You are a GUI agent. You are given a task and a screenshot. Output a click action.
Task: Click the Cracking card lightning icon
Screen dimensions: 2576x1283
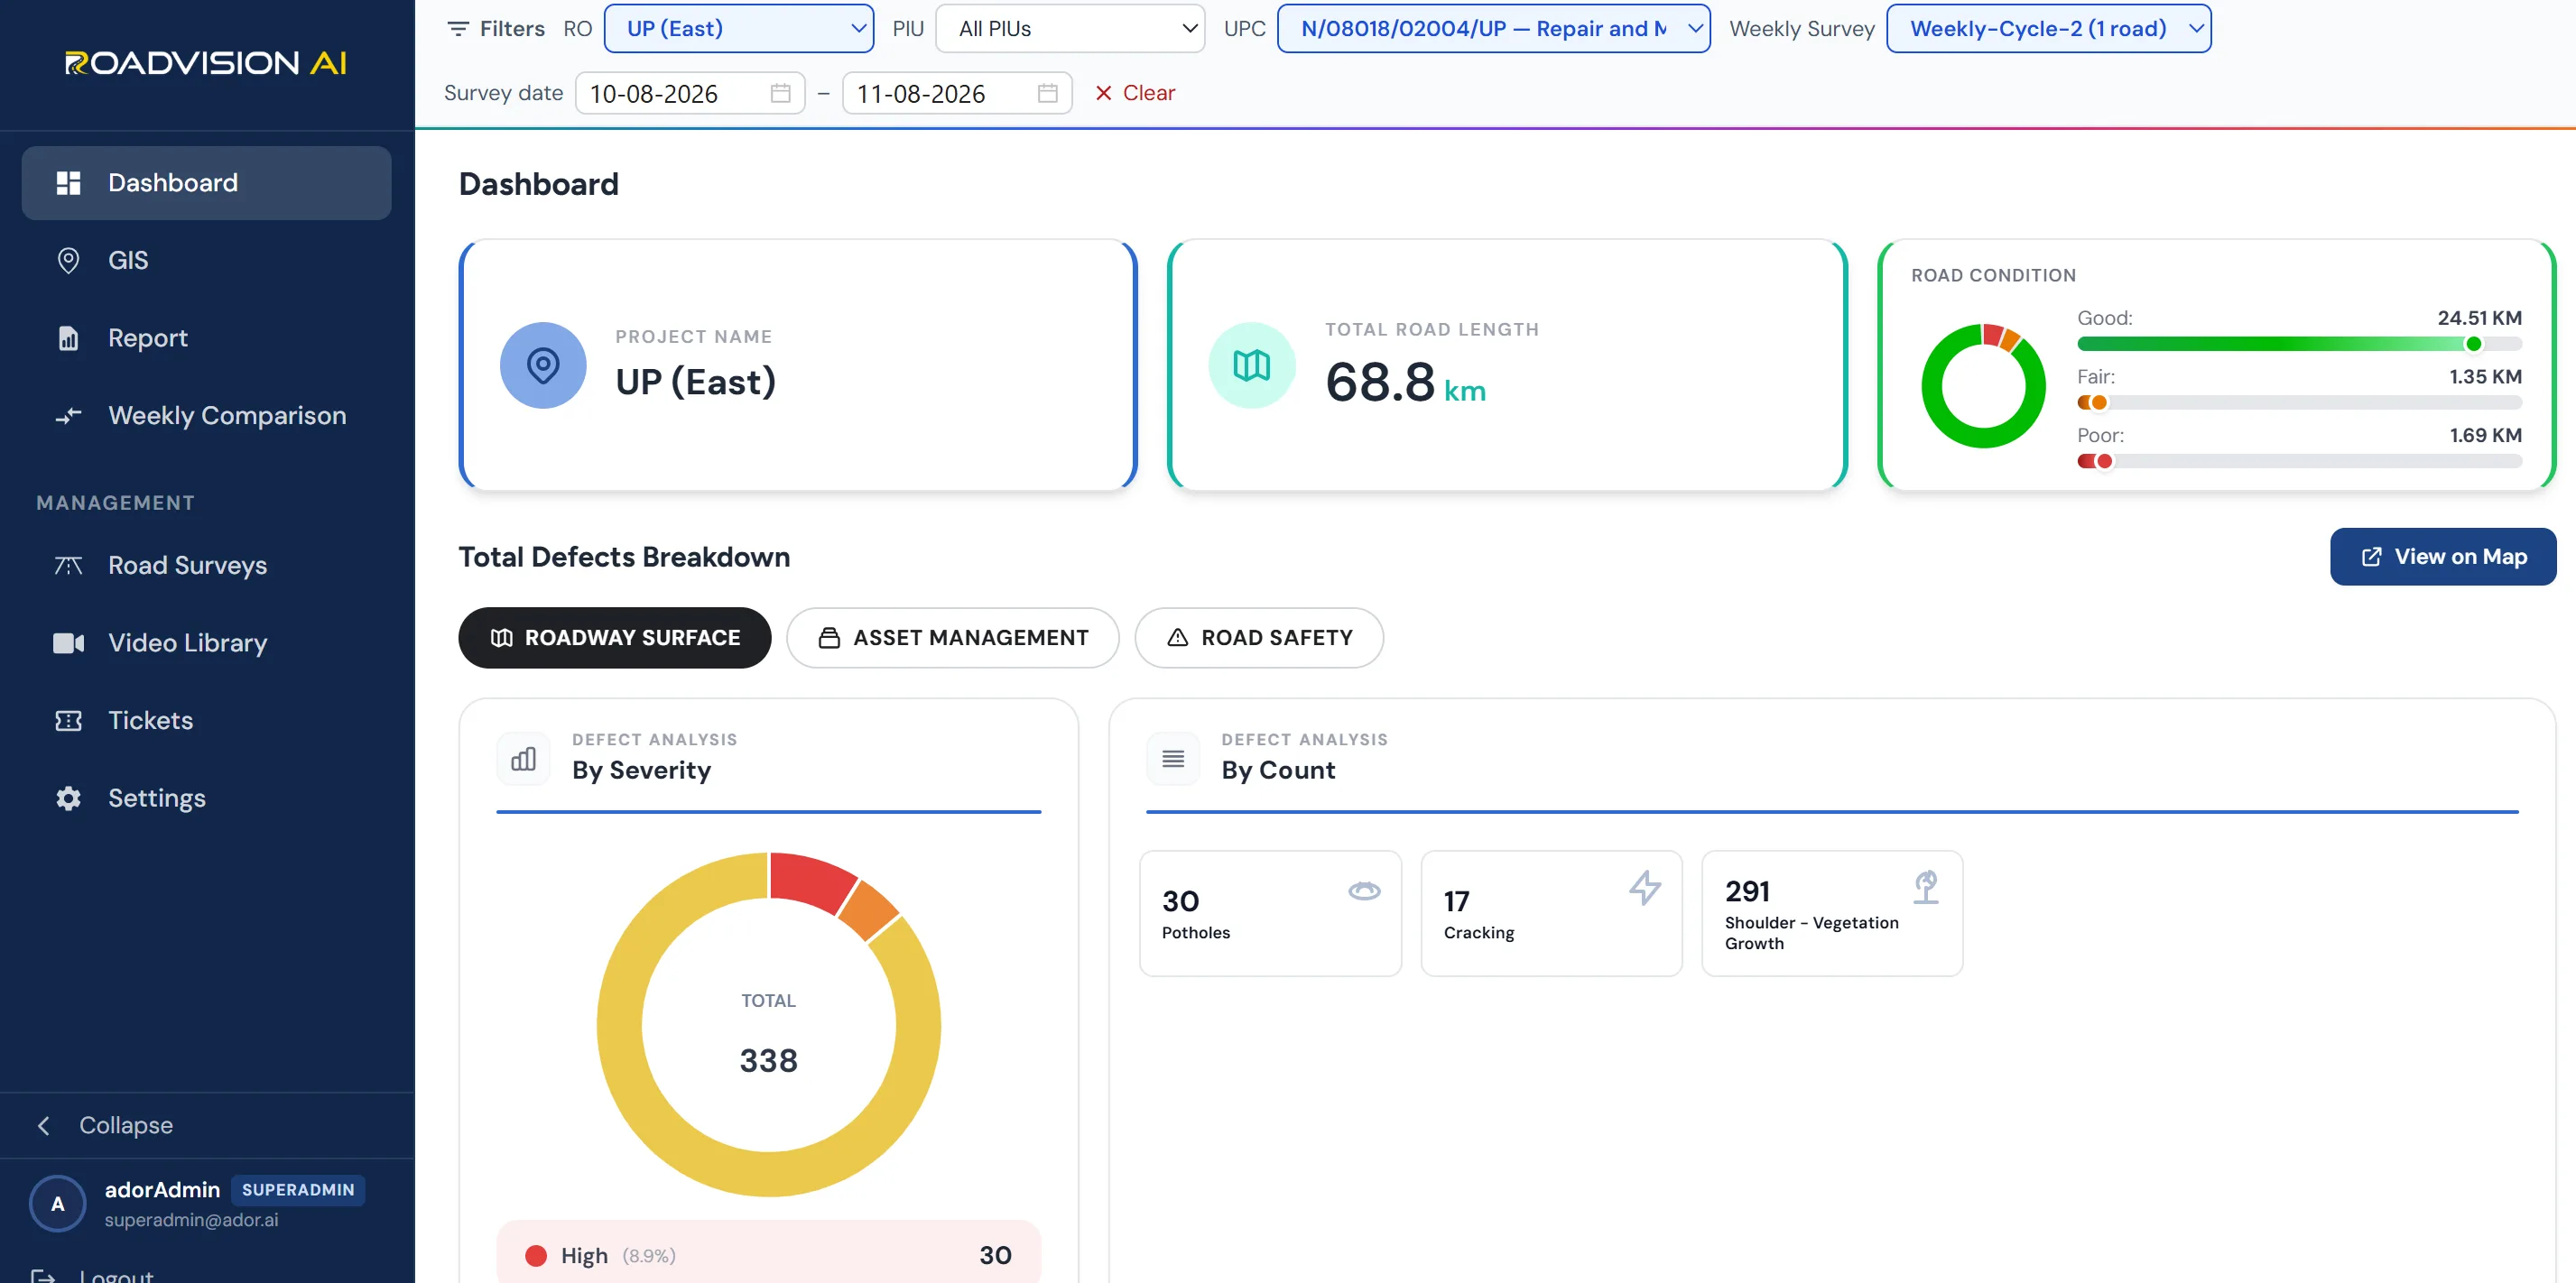(1645, 888)
